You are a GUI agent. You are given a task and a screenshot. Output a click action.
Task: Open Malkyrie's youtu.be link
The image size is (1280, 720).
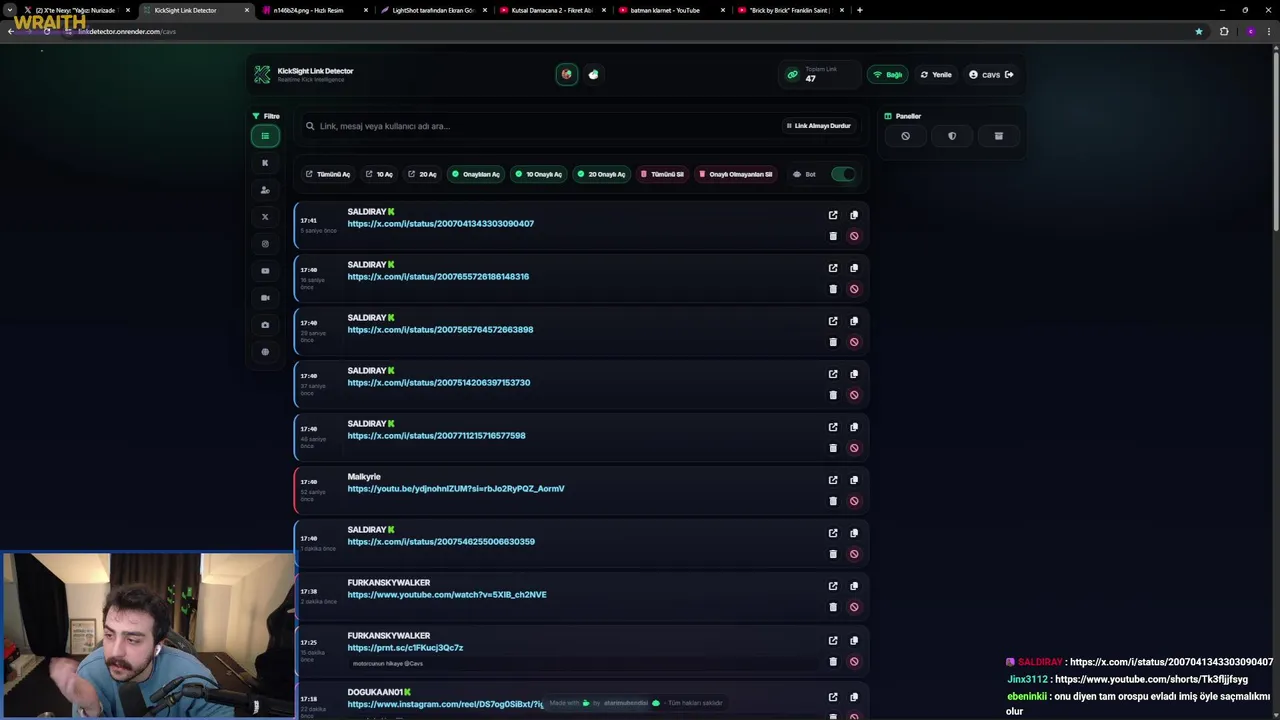click(456, 489)
